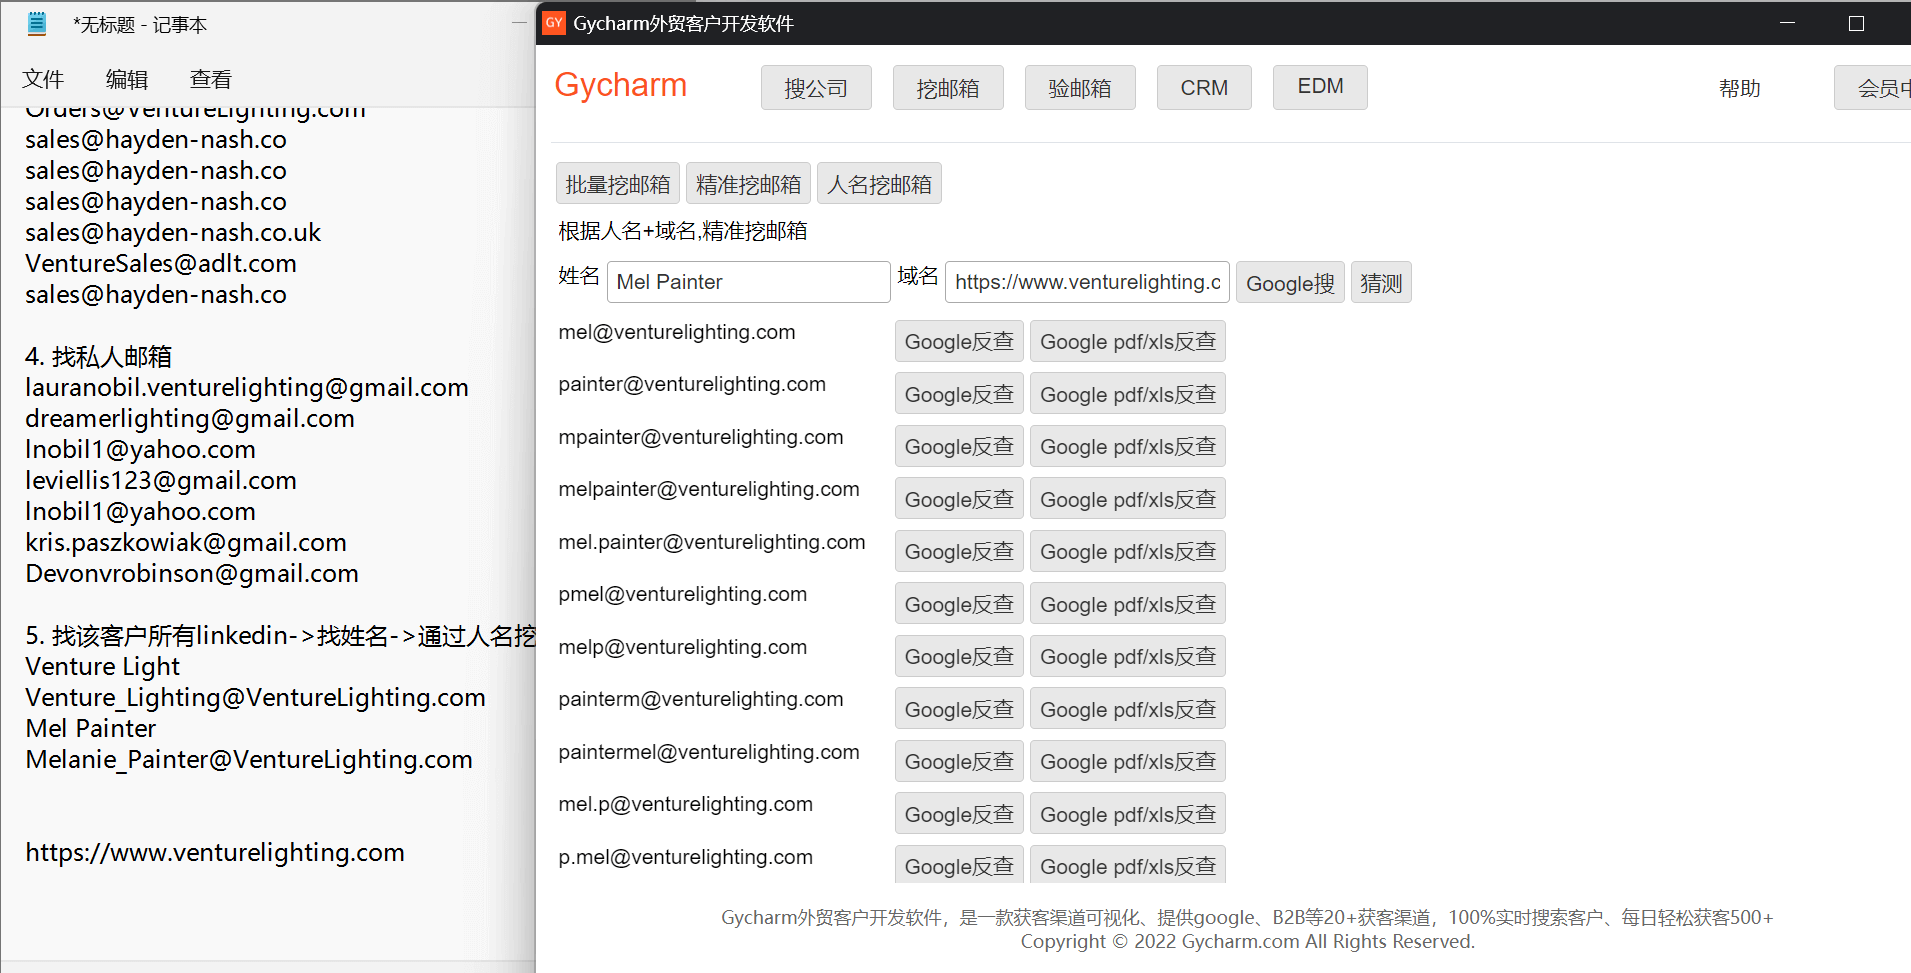Open the 挖邮箱 module
The height and width of the screenshot is (973, 1911).
pos(948,88)
